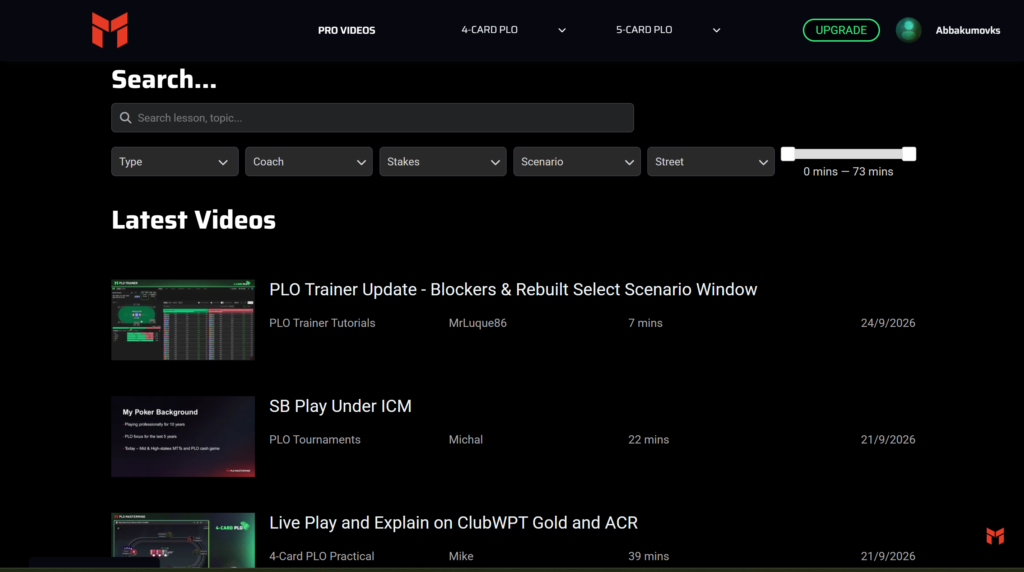
Task: Open the PLO Trainer Update video thumbnail
Action: tap(183, 320)
